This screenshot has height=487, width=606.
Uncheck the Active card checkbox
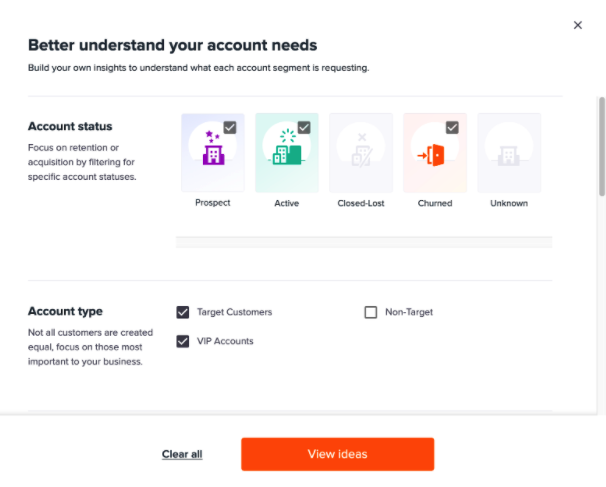coord(304,127)
